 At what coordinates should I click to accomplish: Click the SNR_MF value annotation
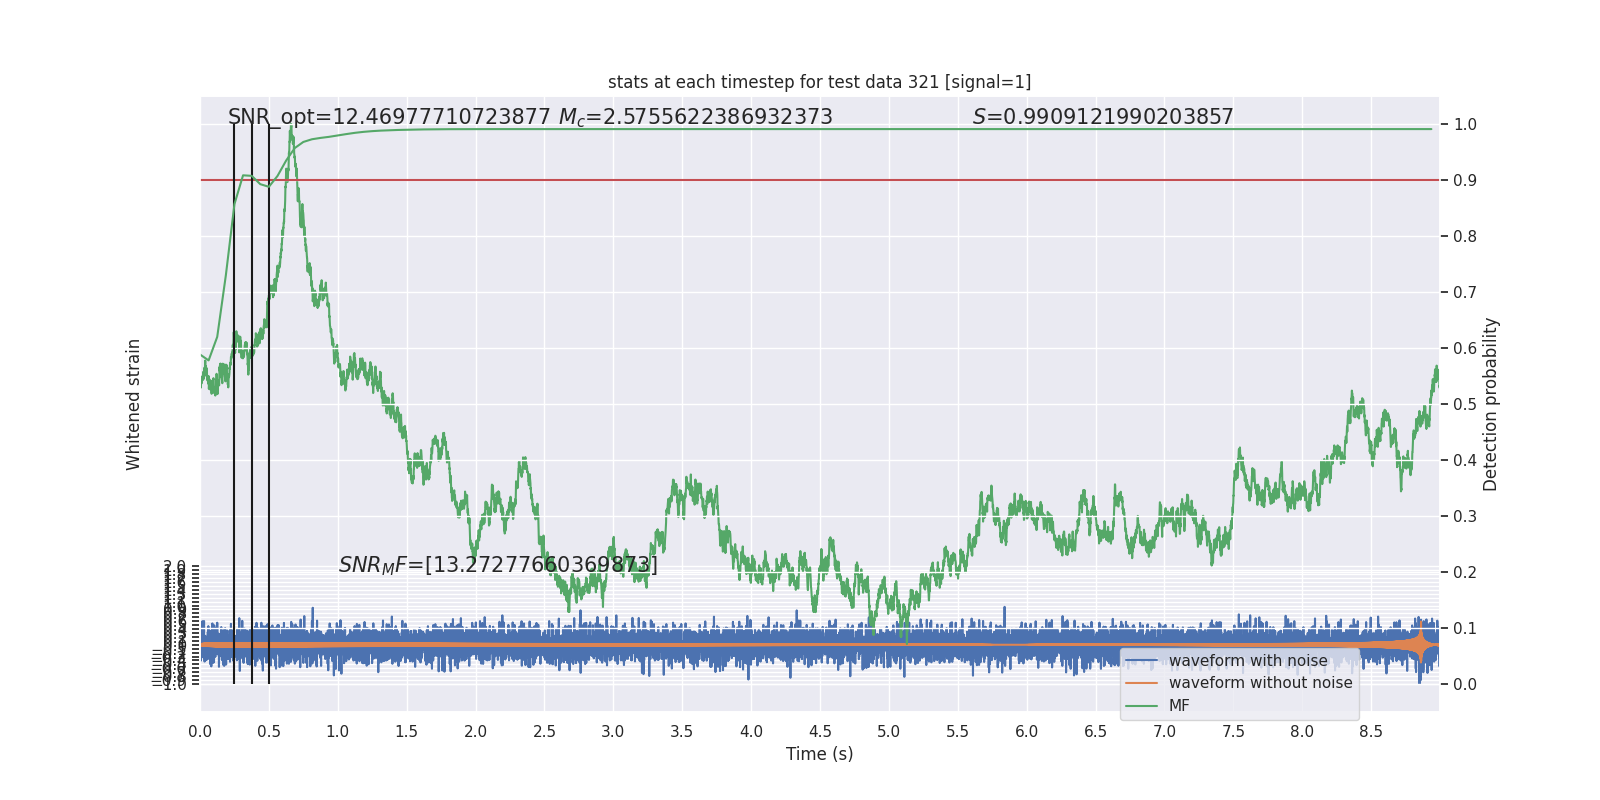498,565
